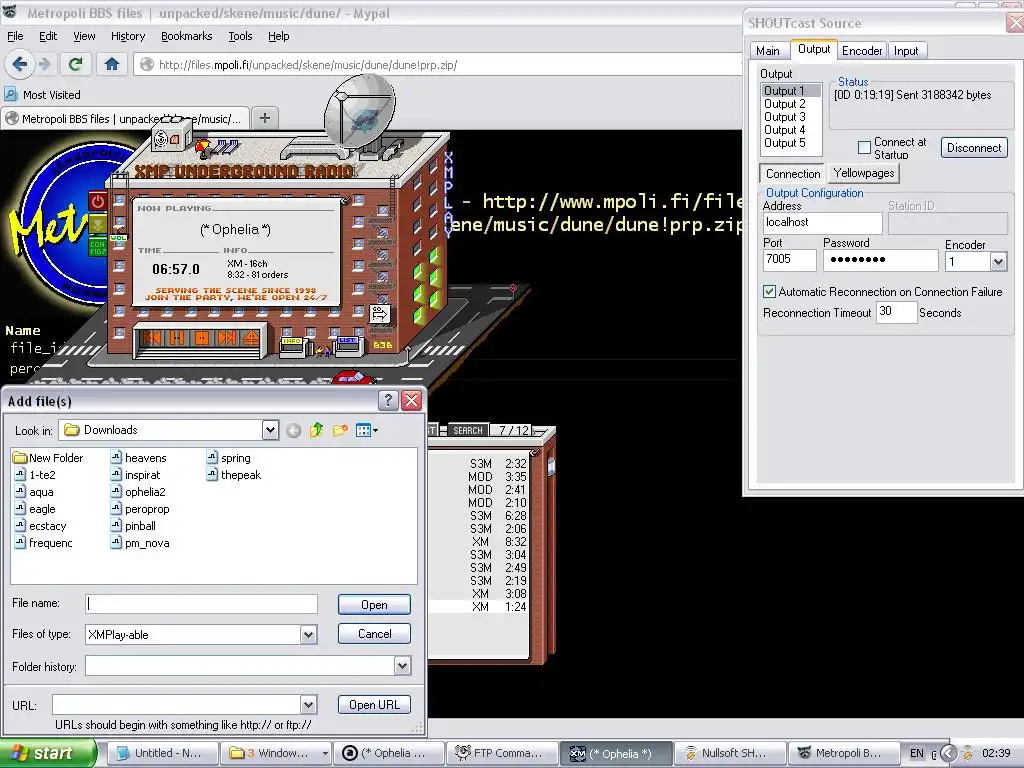Open the Encoder number dropdown
Viewport: 1024px width, 768px height.
click(998, 262)
